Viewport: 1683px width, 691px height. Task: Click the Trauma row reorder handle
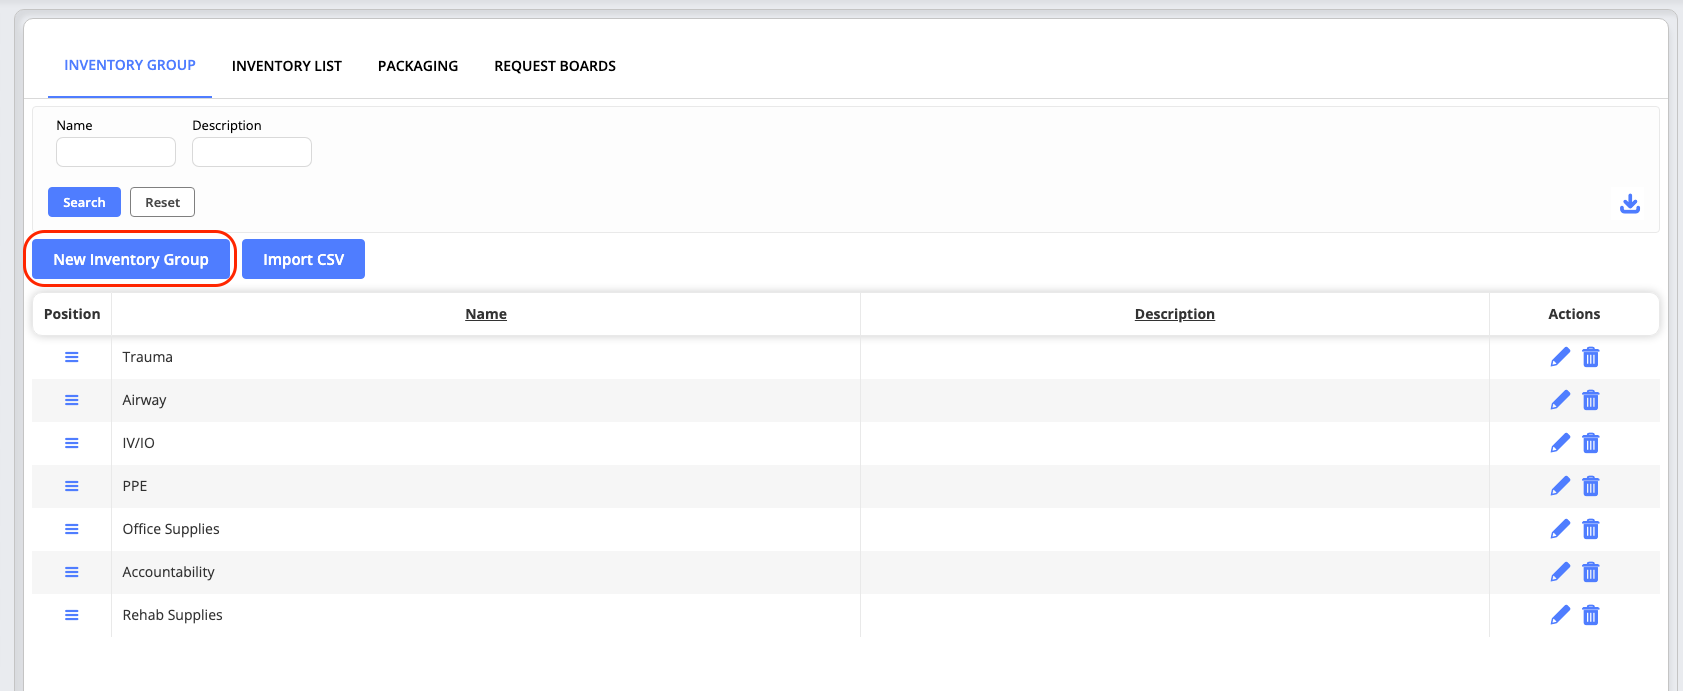(x=72, y=357)
